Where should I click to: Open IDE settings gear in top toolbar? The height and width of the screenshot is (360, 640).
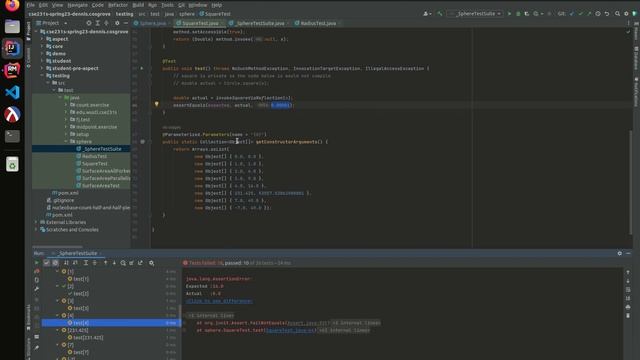[x=626, y=13]
